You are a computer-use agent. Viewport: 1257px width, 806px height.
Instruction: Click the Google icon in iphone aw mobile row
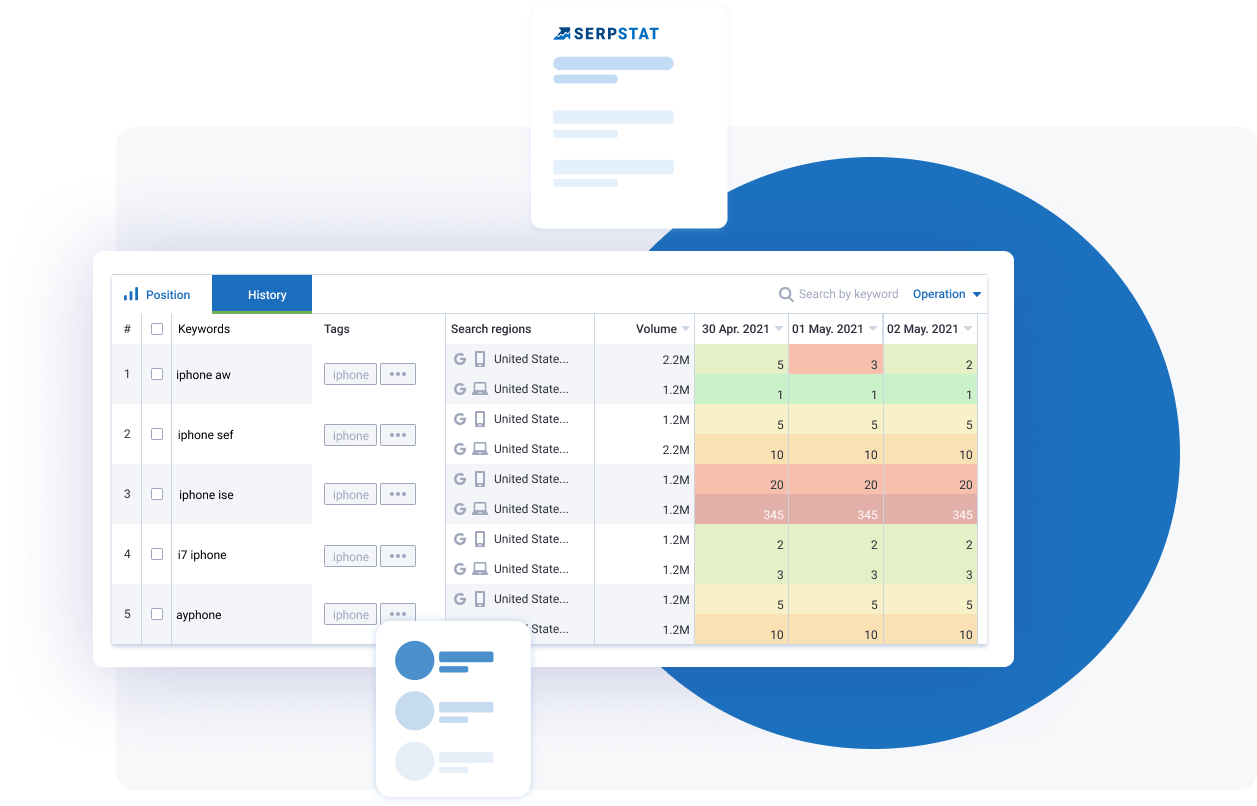[x=460, y=359]
